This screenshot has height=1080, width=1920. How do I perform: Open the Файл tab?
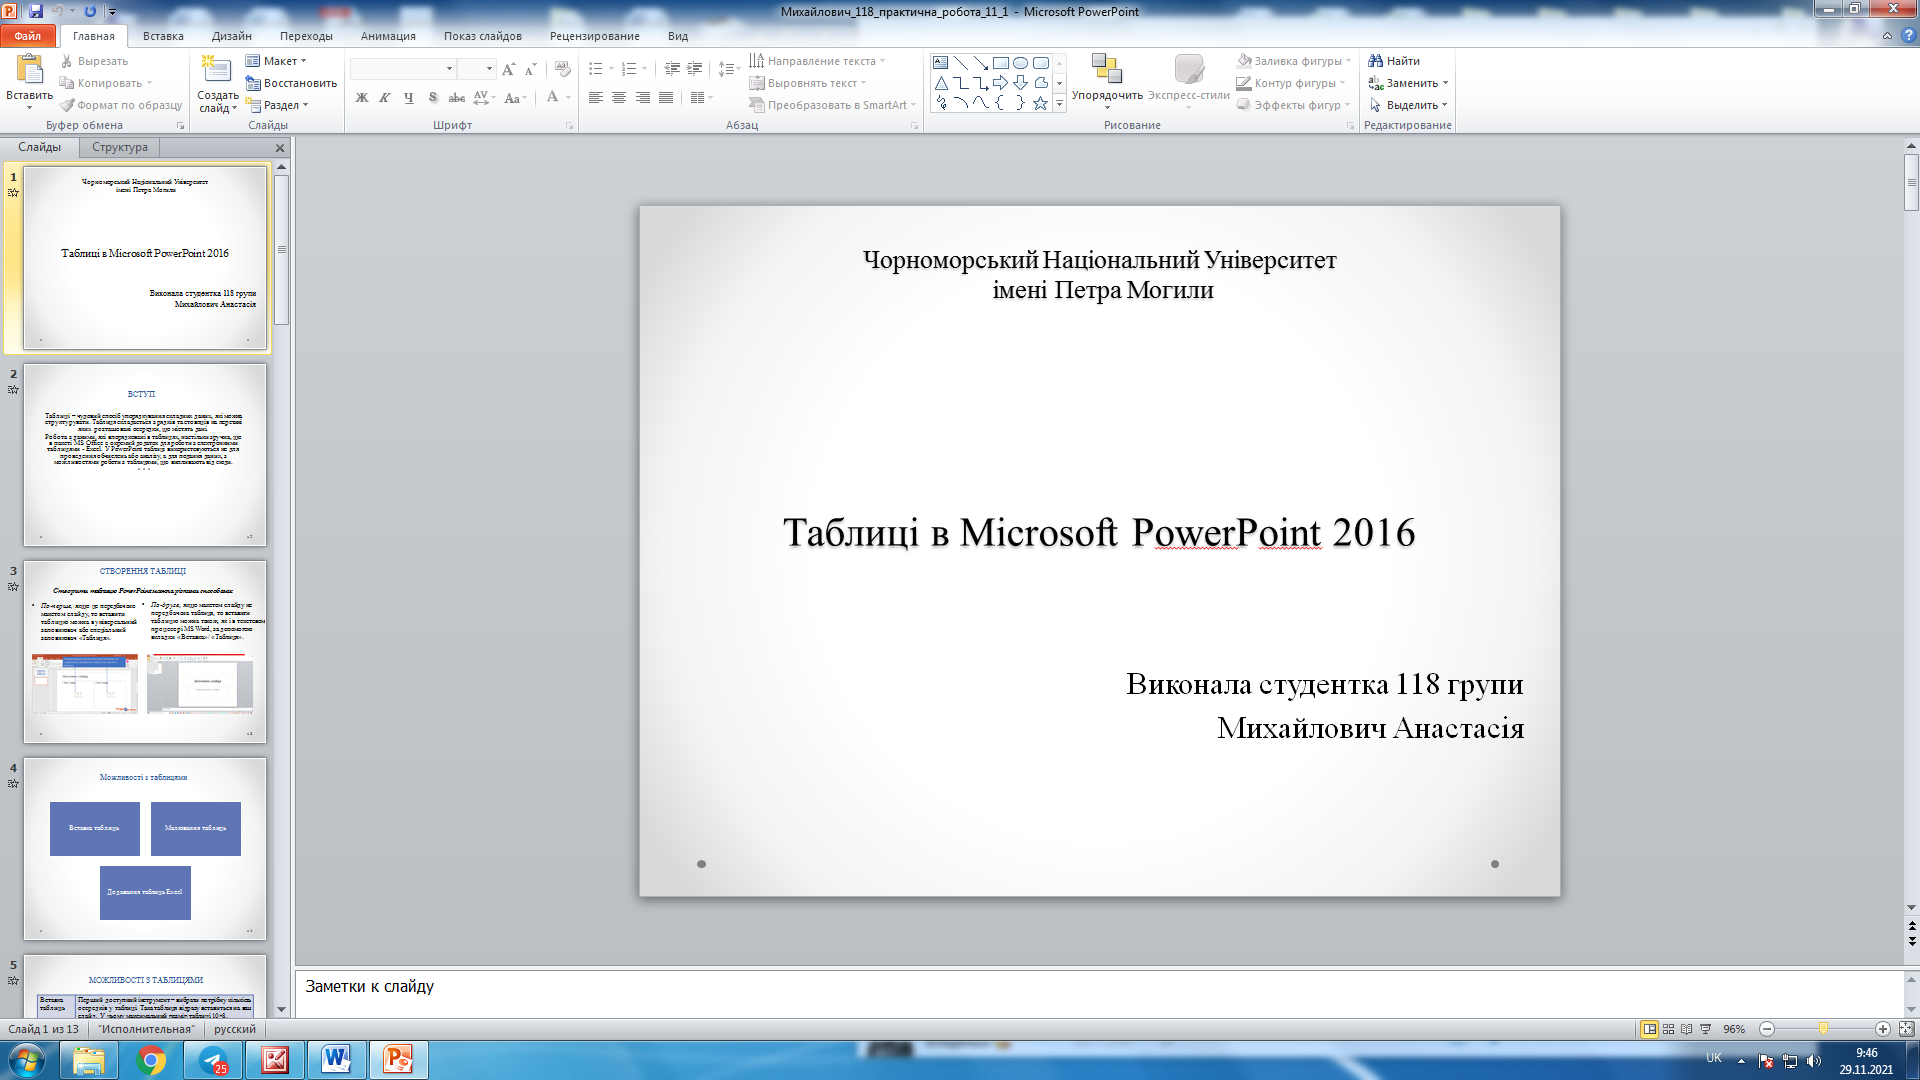(28, 36)
